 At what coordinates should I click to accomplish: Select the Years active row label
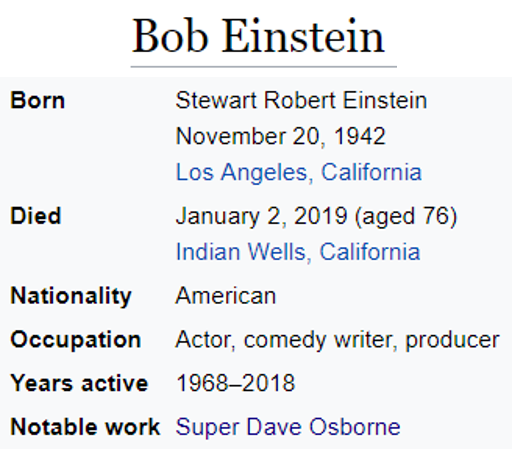tap(79, 383)
